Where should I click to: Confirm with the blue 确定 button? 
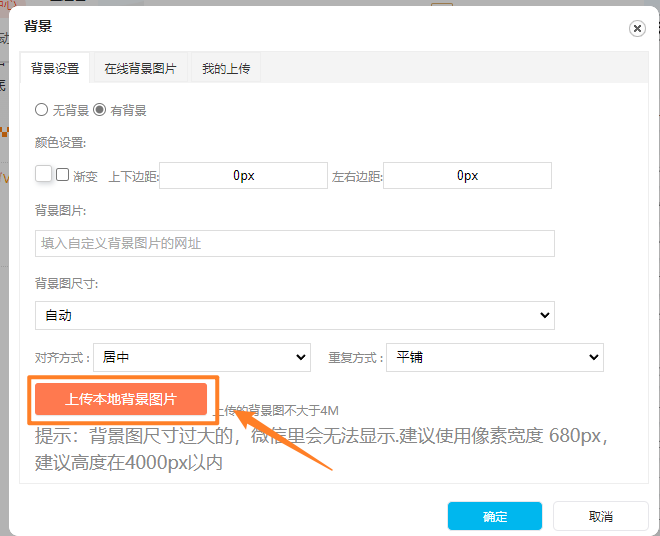point(494,516)
